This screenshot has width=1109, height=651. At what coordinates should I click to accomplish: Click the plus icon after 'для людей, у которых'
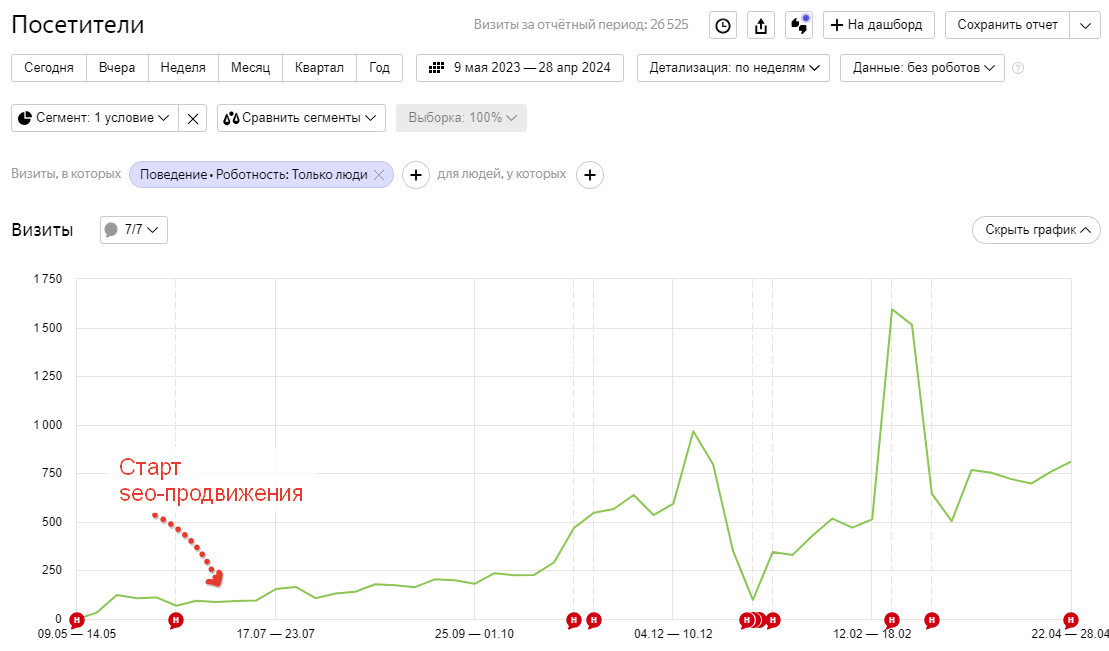pyautogui.click(x=590, y=175)
